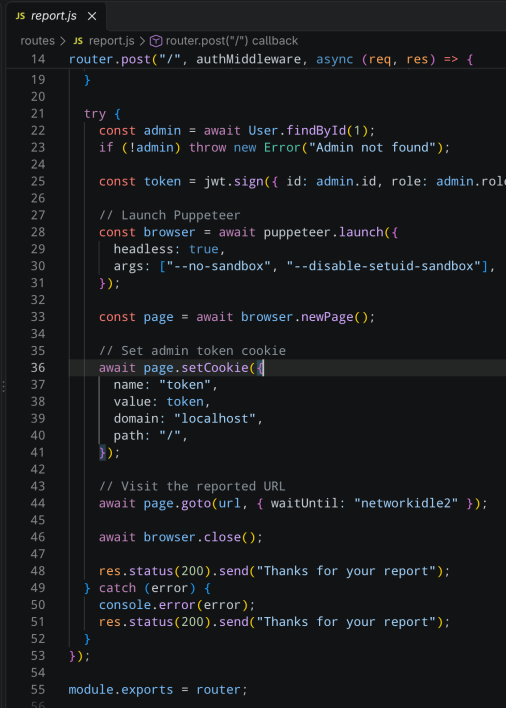Click the cube symbol icon in breadcrumb
The height and width of the screenshot is (708, 506).
156,41
